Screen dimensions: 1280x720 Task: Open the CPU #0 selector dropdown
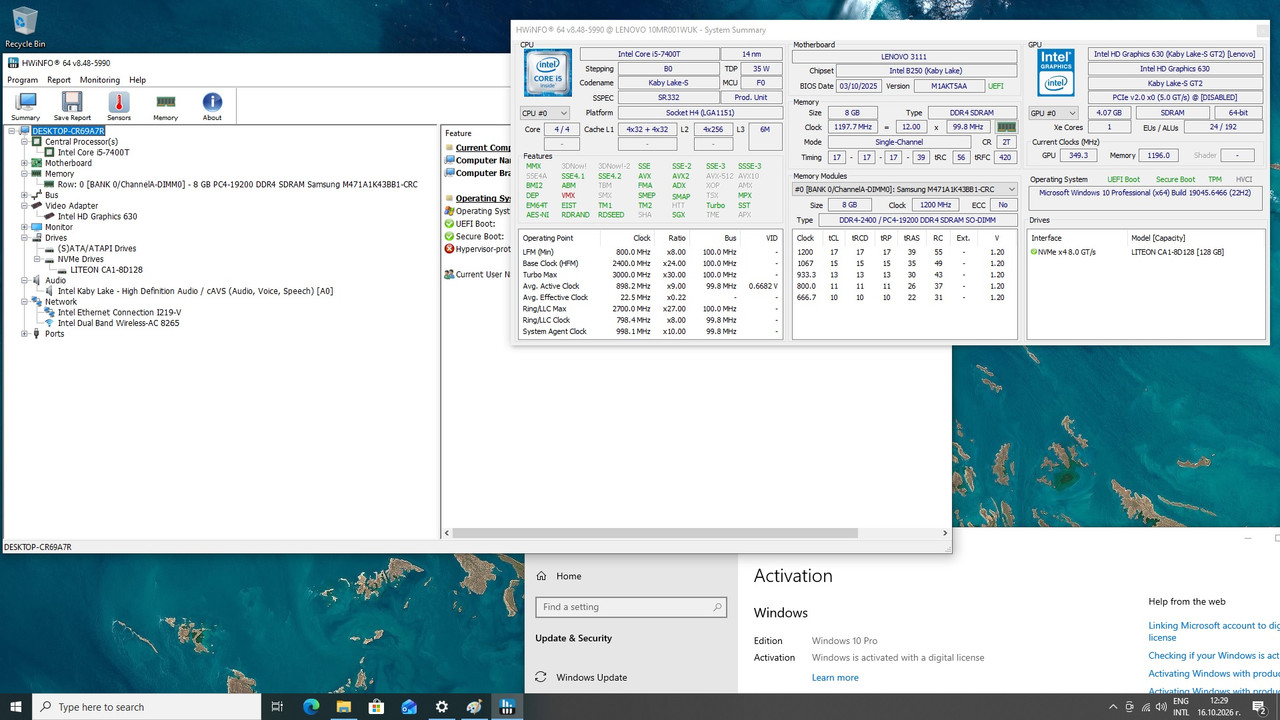click(x=545, y=113)
